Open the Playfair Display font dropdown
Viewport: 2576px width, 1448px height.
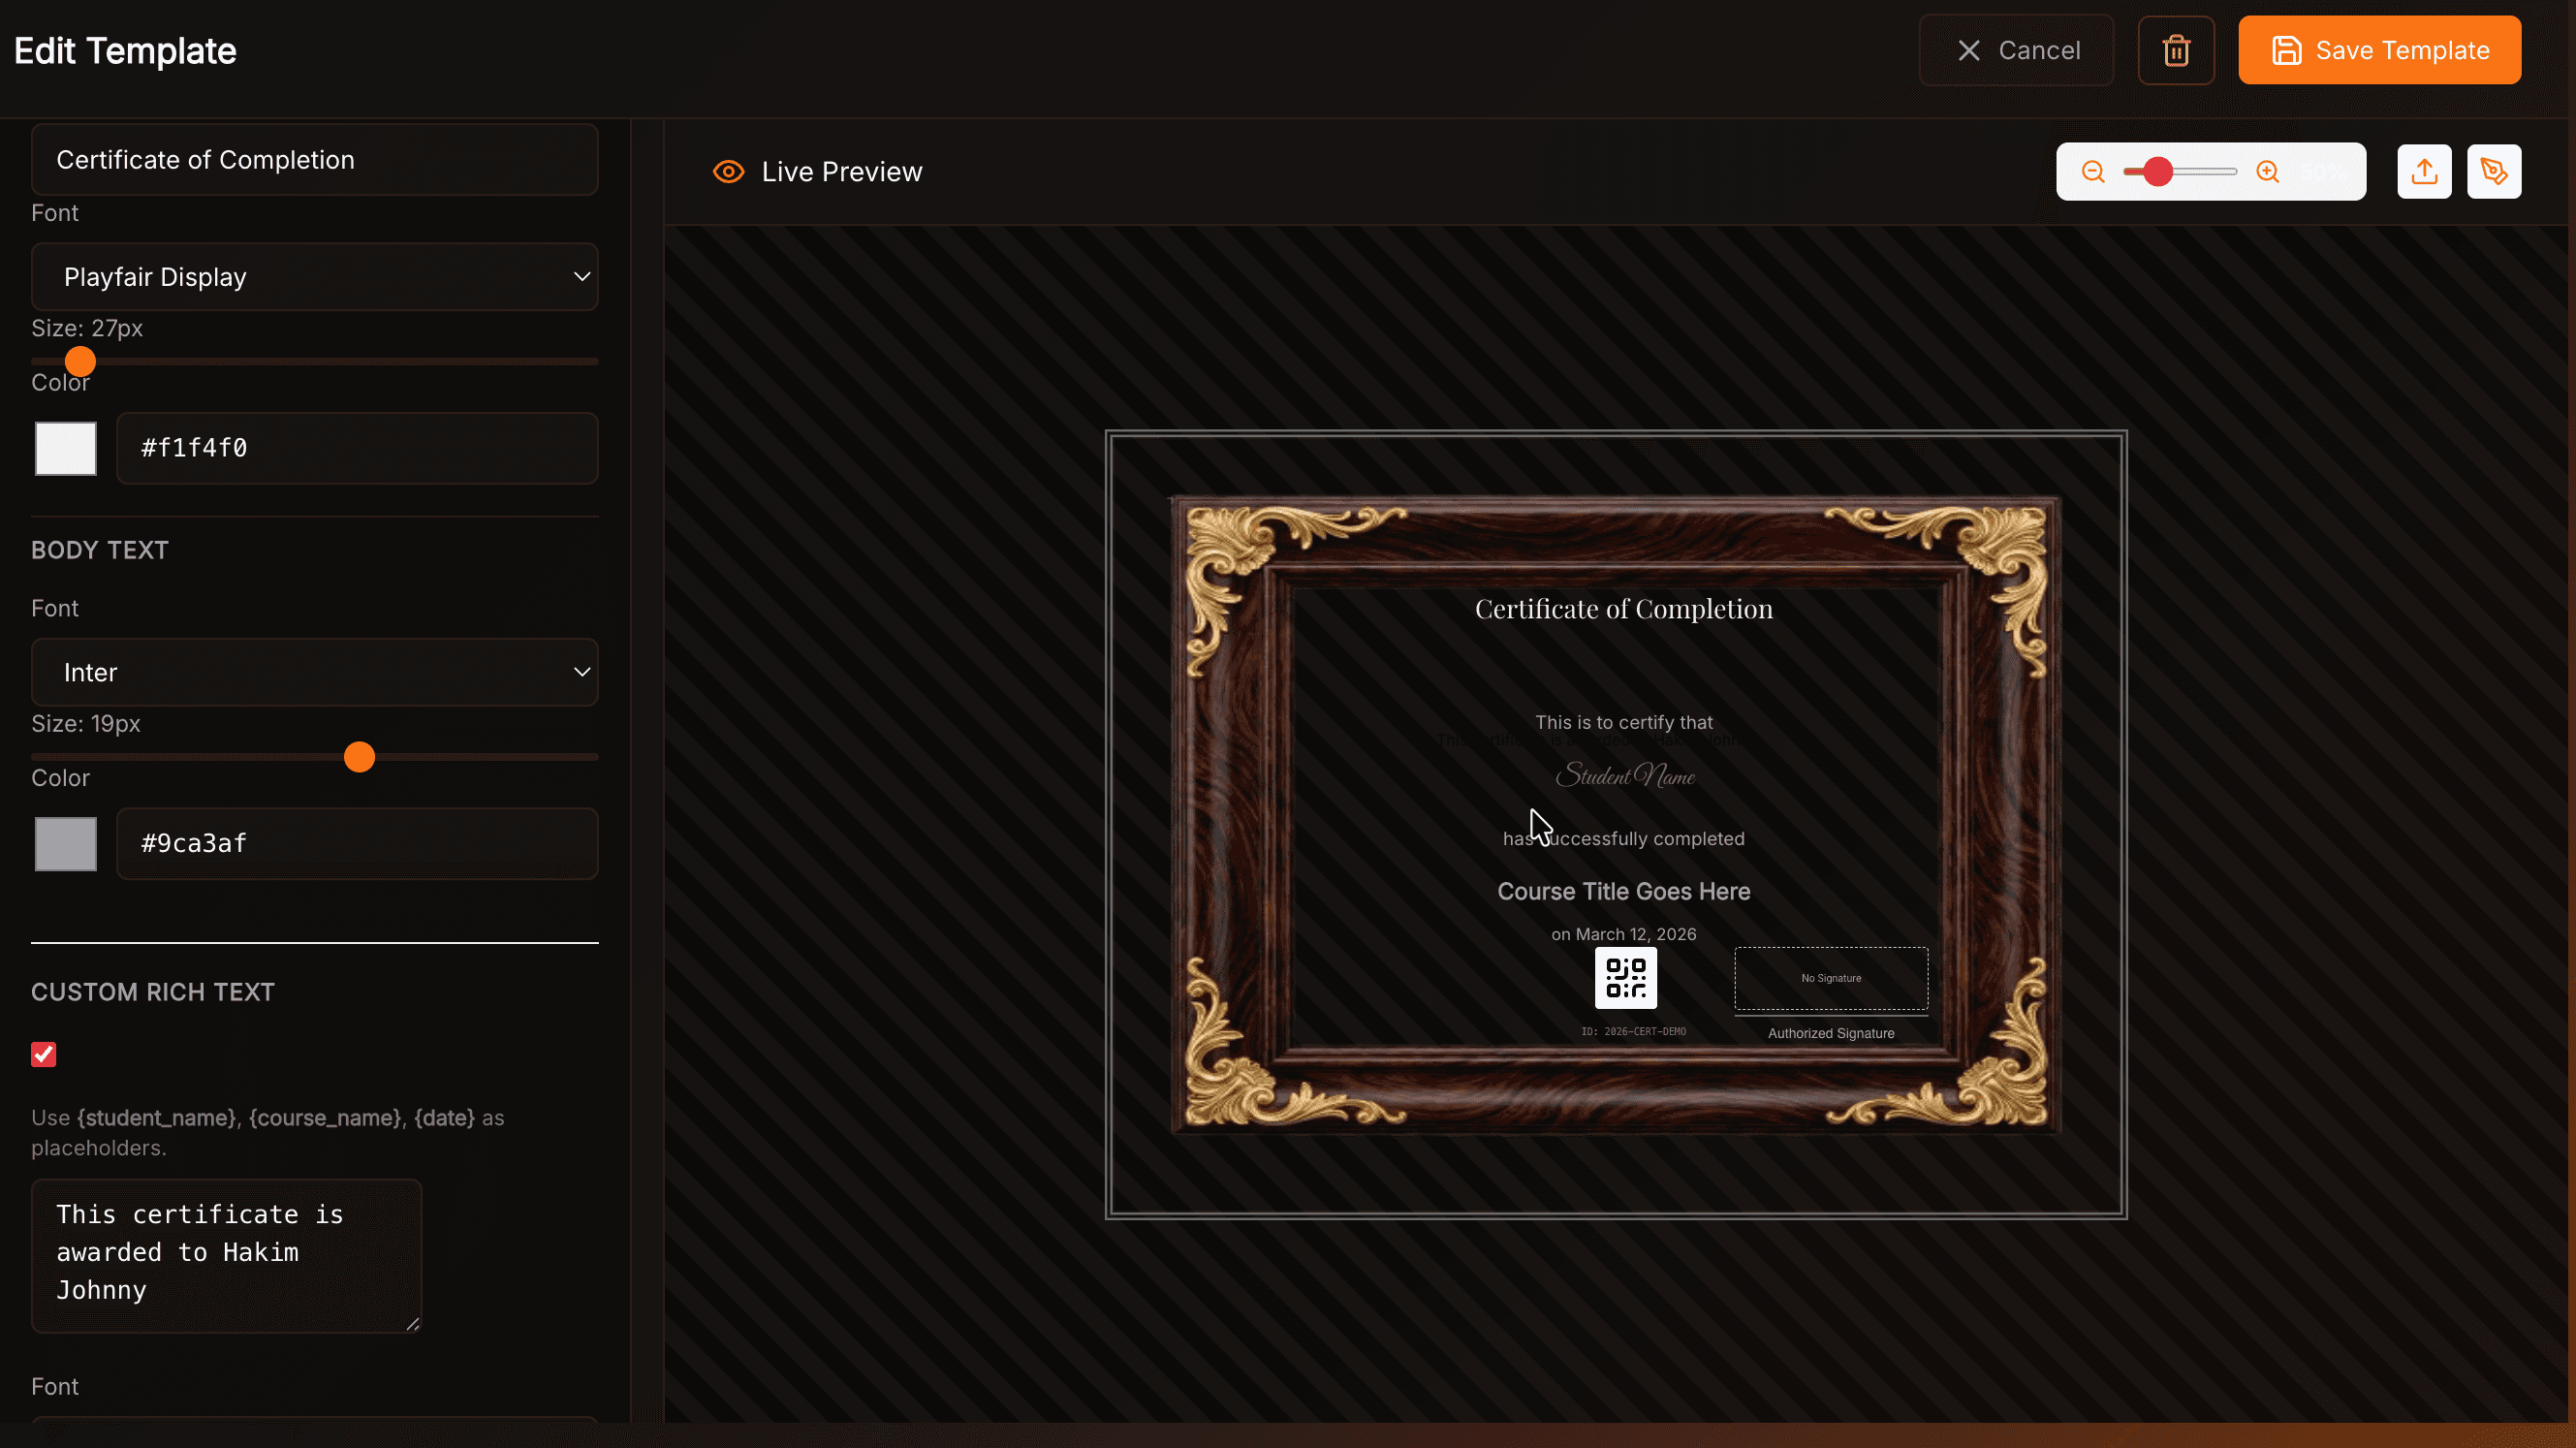(315, 277)
